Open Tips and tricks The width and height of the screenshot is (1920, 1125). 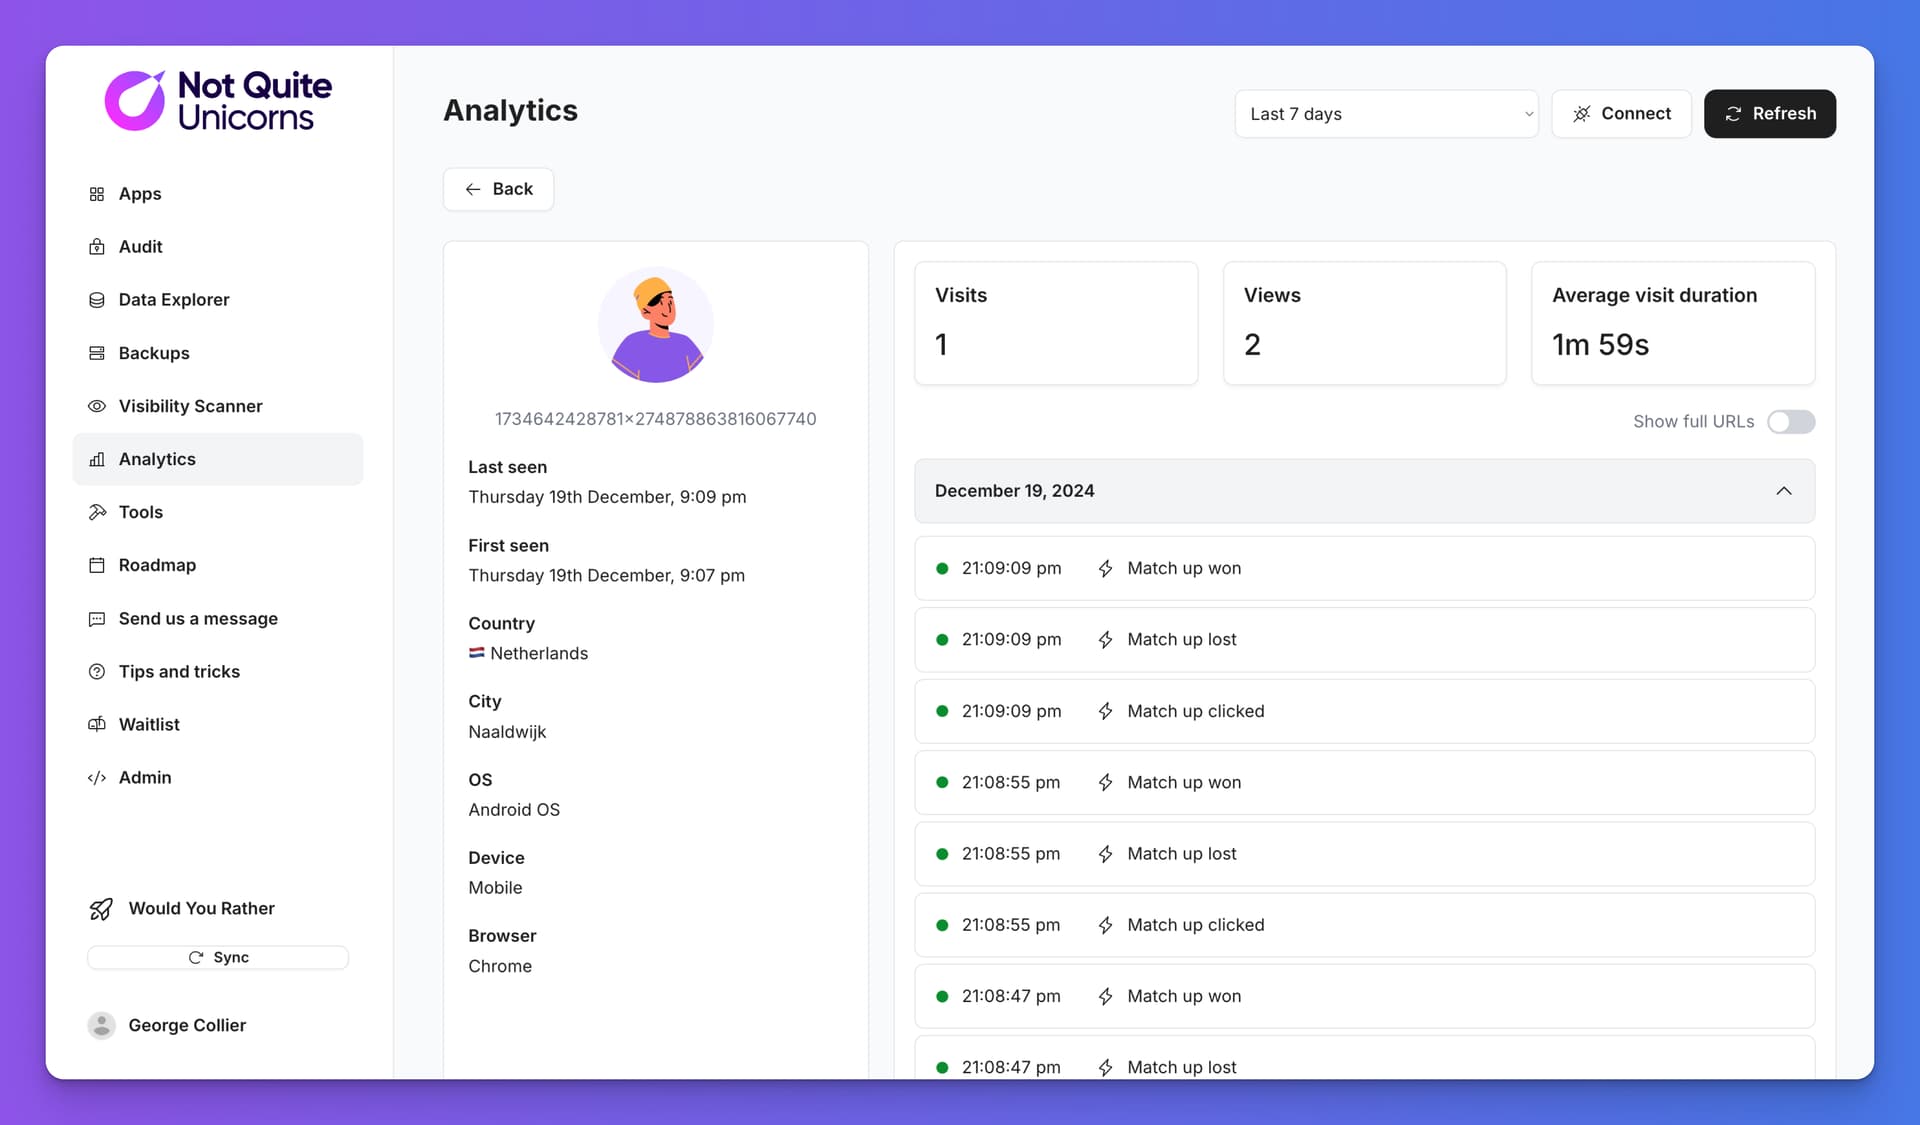[x=218, y=672]
